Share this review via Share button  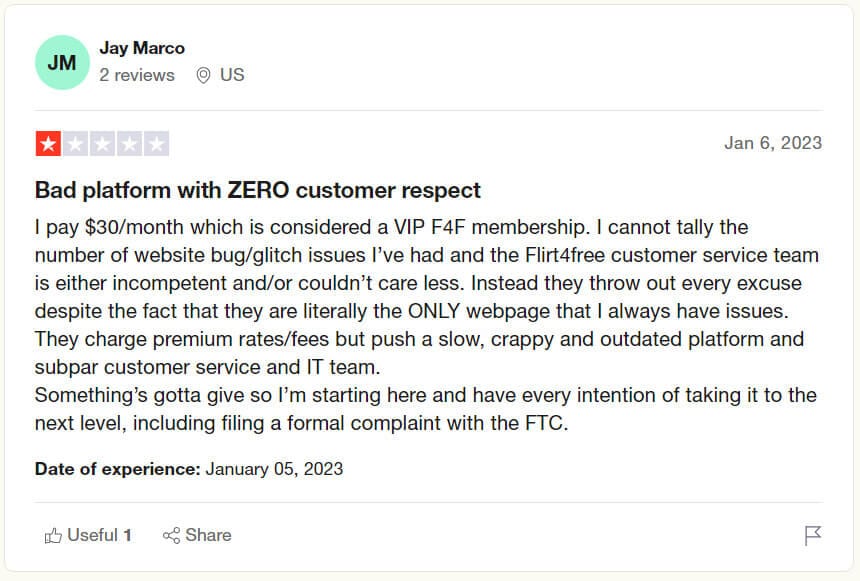[x=197, y=535]
